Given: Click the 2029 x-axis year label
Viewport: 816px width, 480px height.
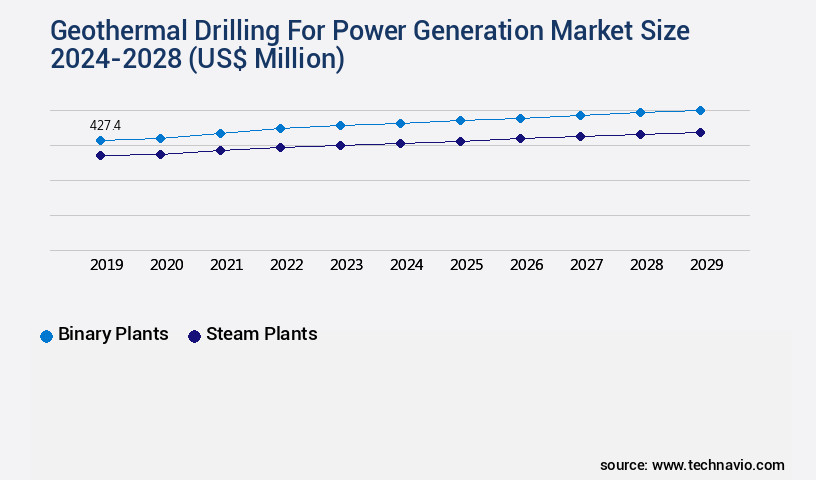Looking at the screenshot, I should click(706, 265).
